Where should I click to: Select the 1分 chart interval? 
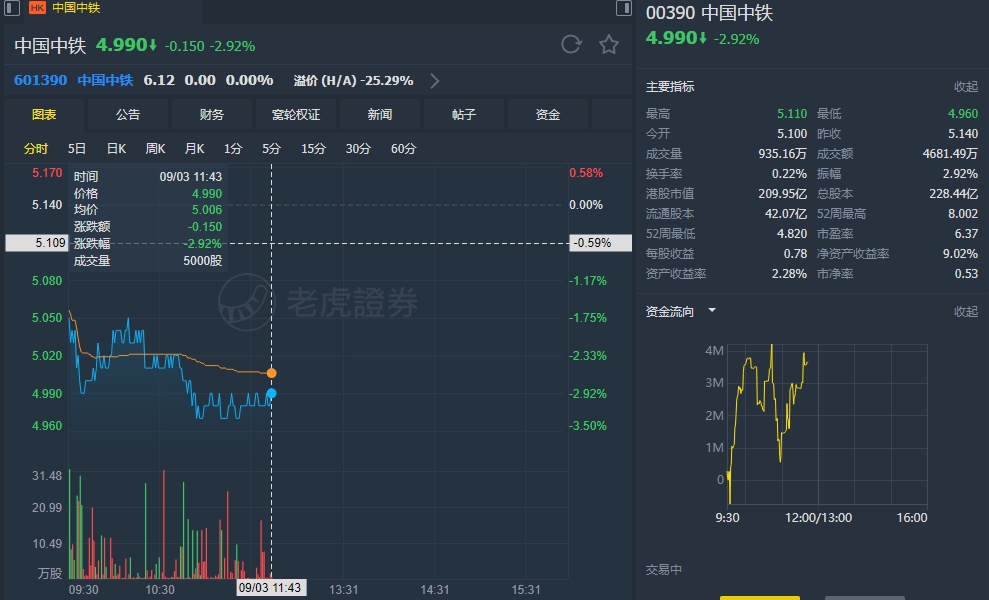click(233, 149)
